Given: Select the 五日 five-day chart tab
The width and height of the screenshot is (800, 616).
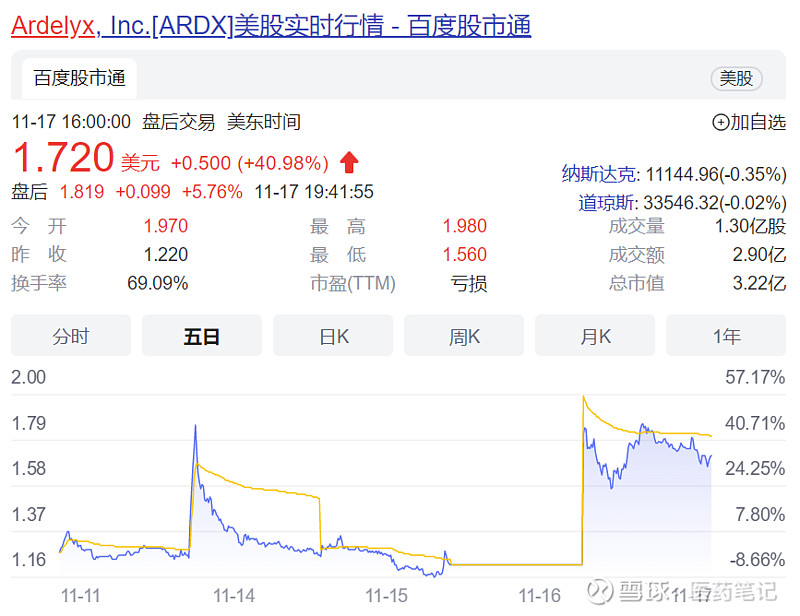Looking at the screenshot, I should tap(201, 336).
